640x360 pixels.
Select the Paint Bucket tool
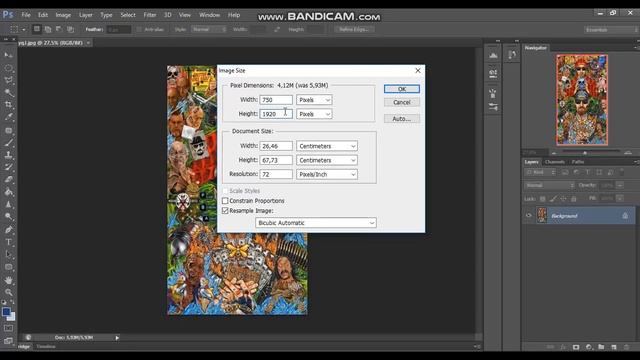click(9, 192)
